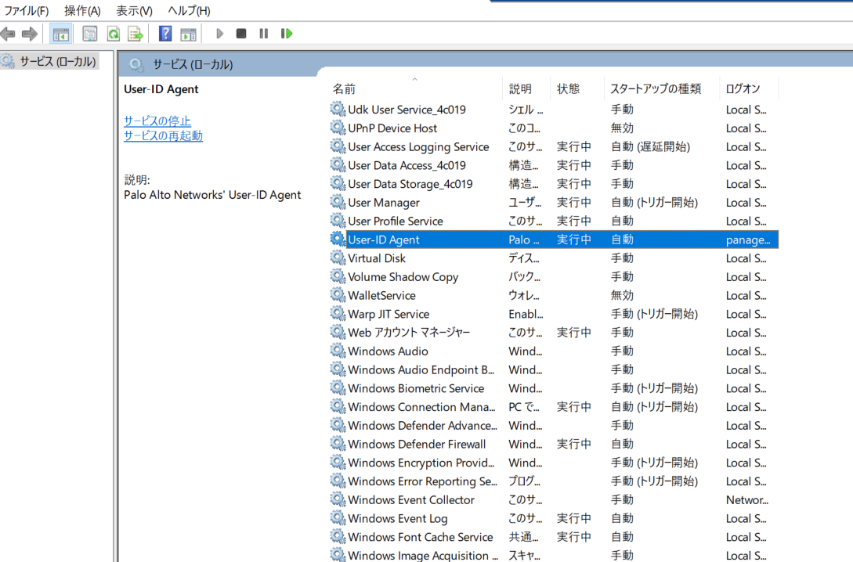Click the Palo ... description cell
The height and width of the screenshot is (562, 853).
pyautogui.click(x=524, y=239)
